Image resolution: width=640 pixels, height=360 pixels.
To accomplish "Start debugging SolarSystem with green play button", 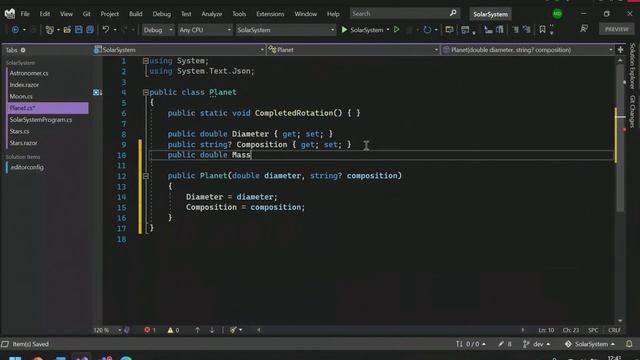I will 362,30.
